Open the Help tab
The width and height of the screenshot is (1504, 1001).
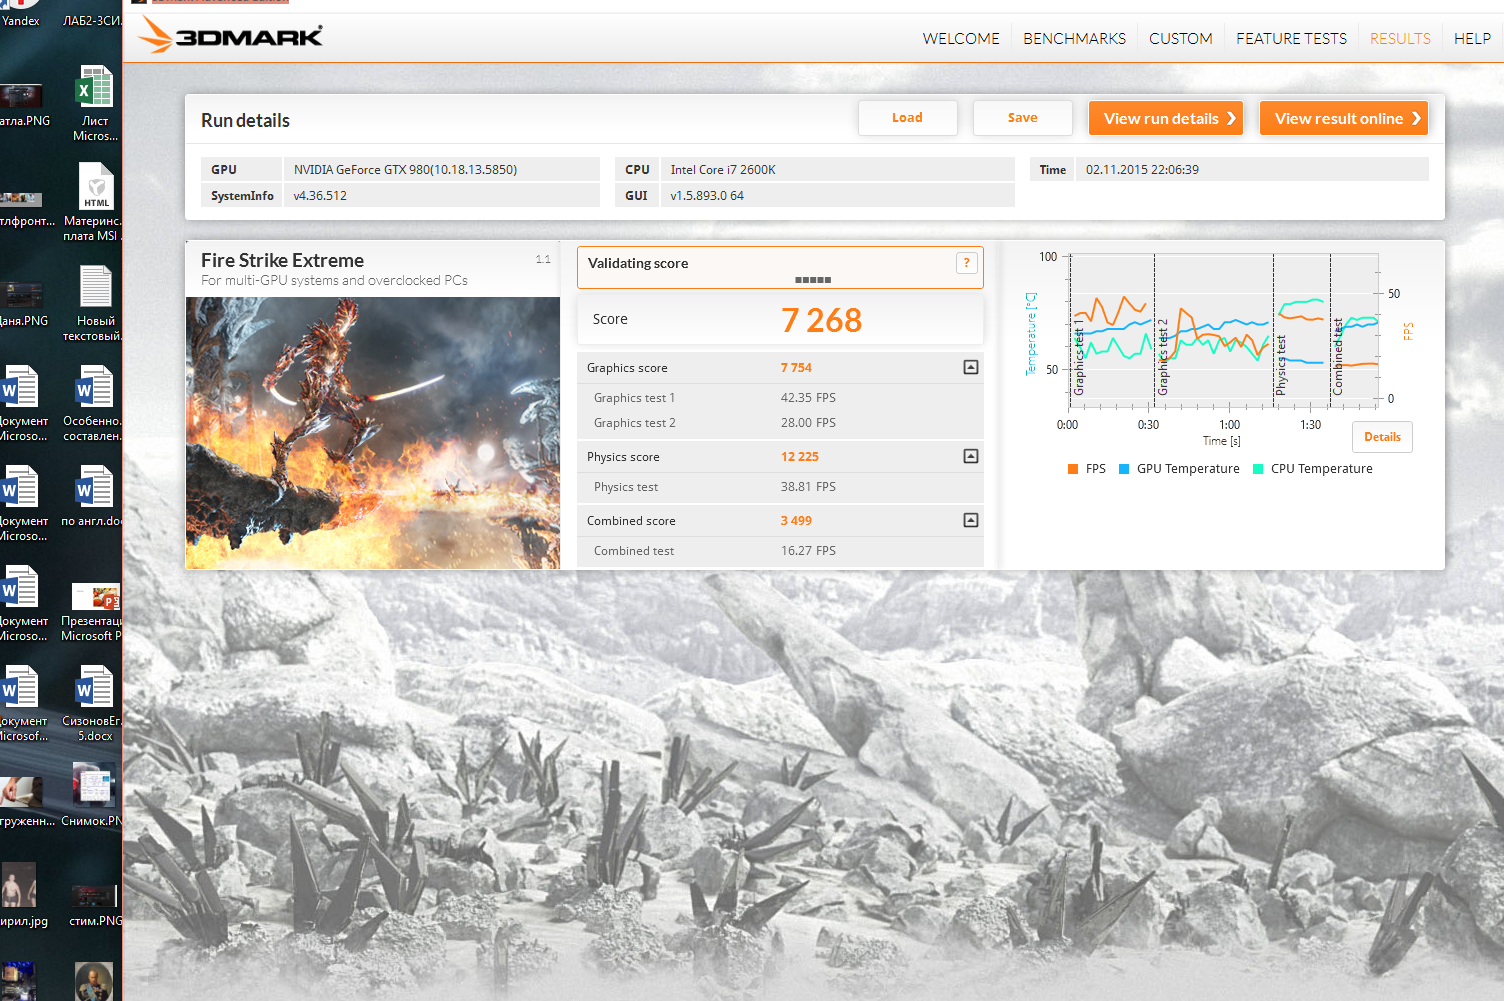[x=1472, y=38]
